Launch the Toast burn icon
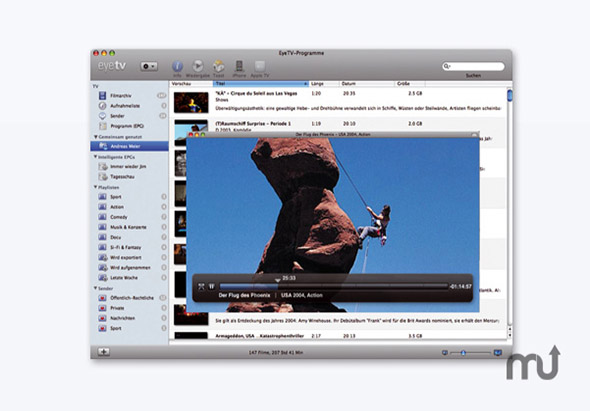The height and width of the screenshot is (411, 590). [218, 66]
